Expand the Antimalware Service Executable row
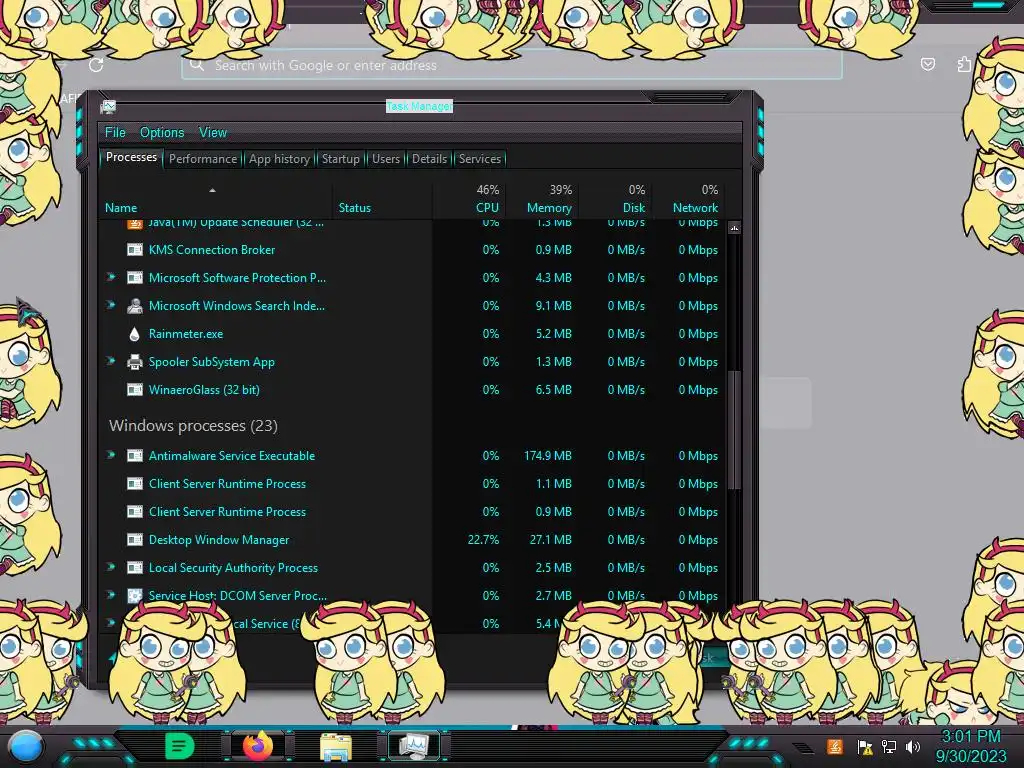This screenshot has height=768, width=1024. pos(111,455)
